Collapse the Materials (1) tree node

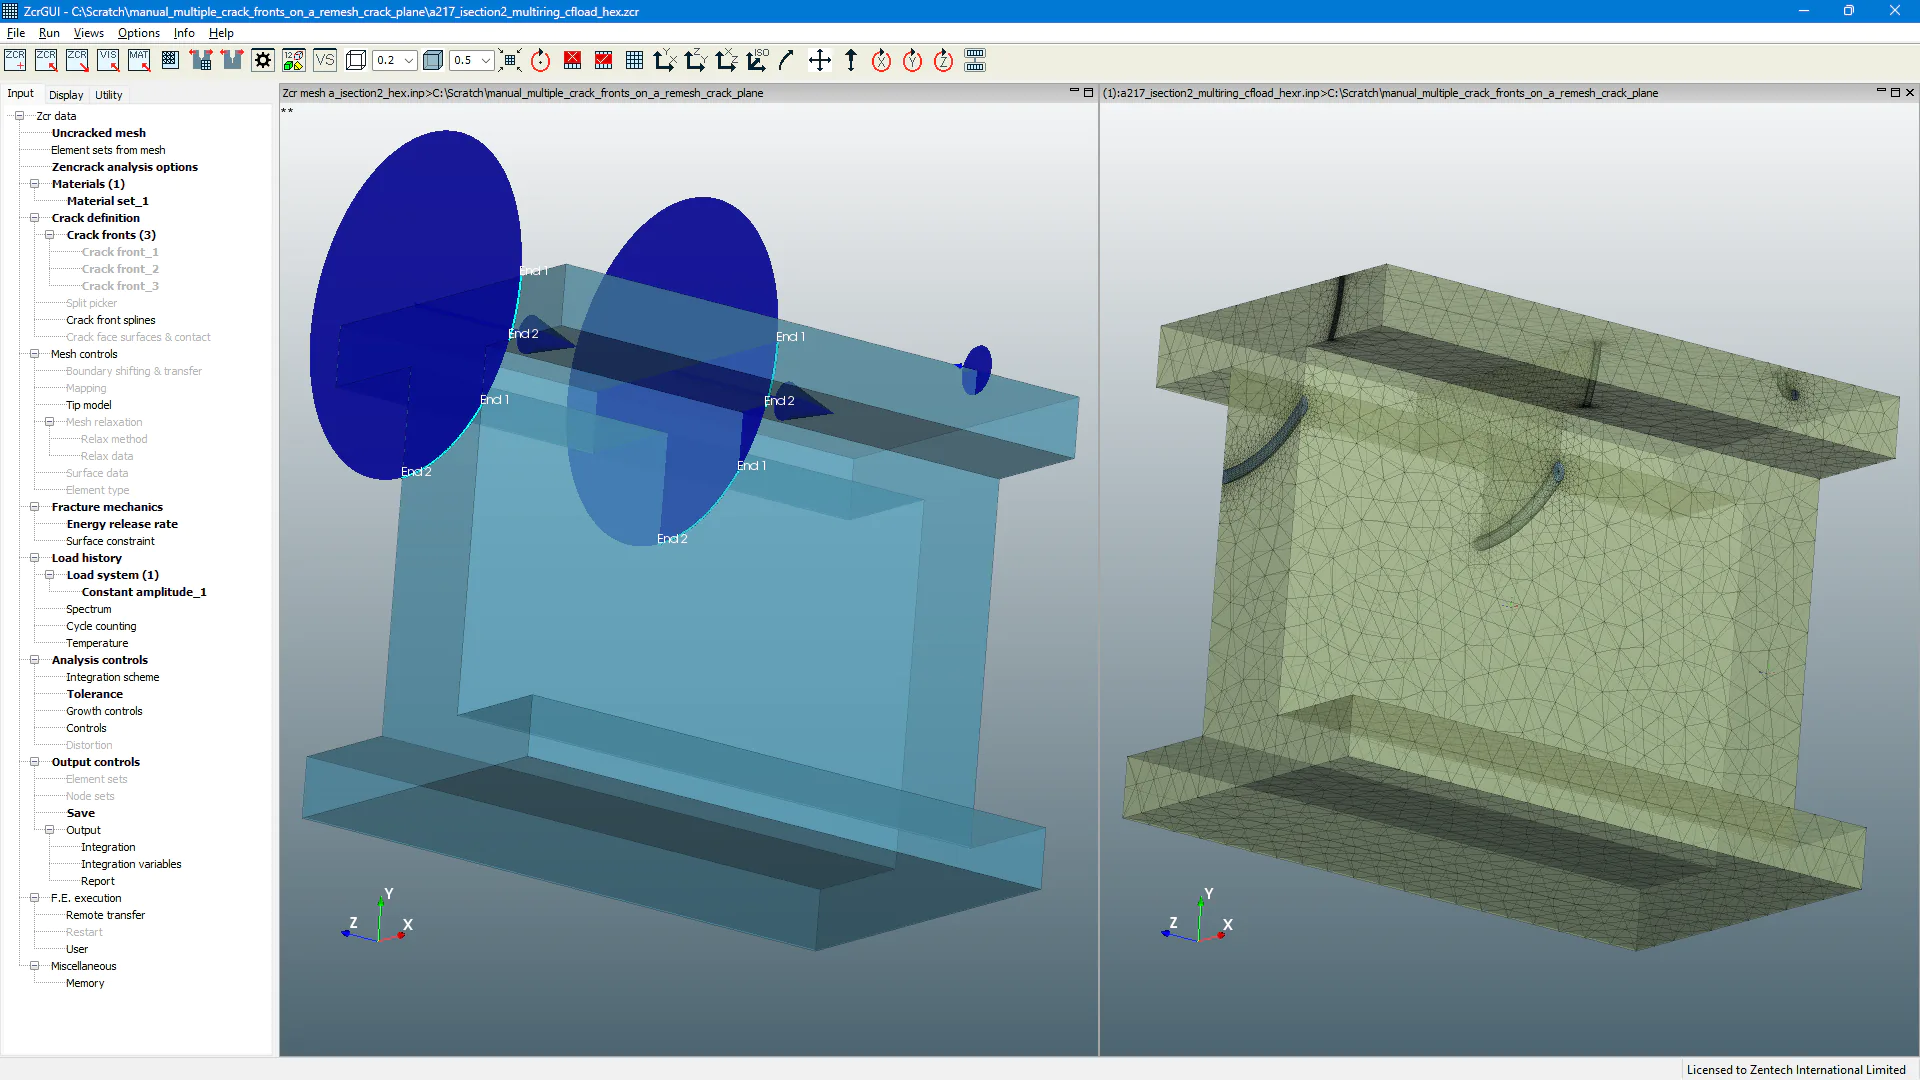coord(34,184)
